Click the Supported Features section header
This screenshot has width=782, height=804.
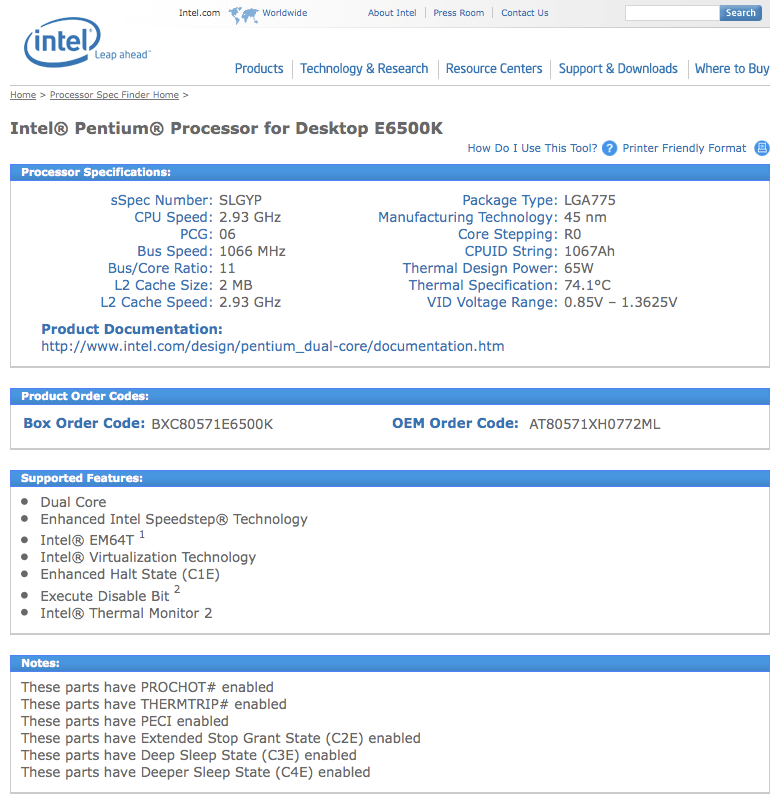coord(390,478)
